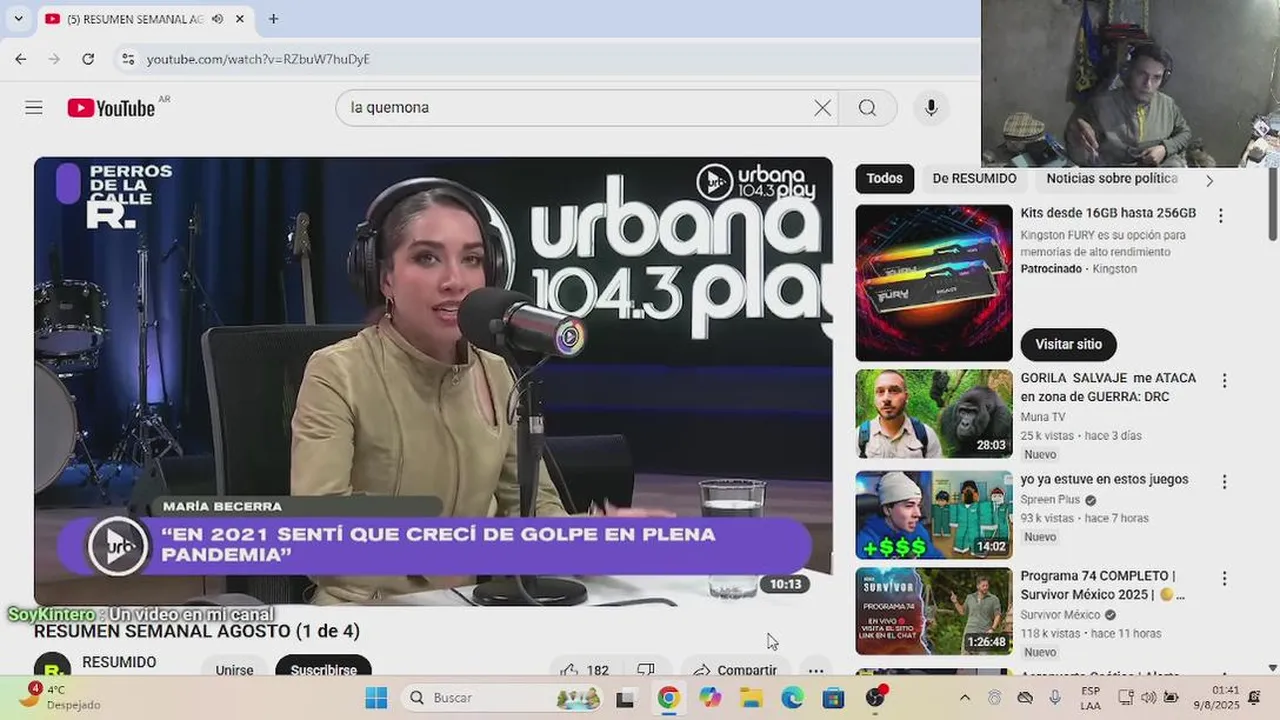Open the ESP LAA language switcher
This screenshot has width=1280, height=720.
click(x=1091, y=698)
